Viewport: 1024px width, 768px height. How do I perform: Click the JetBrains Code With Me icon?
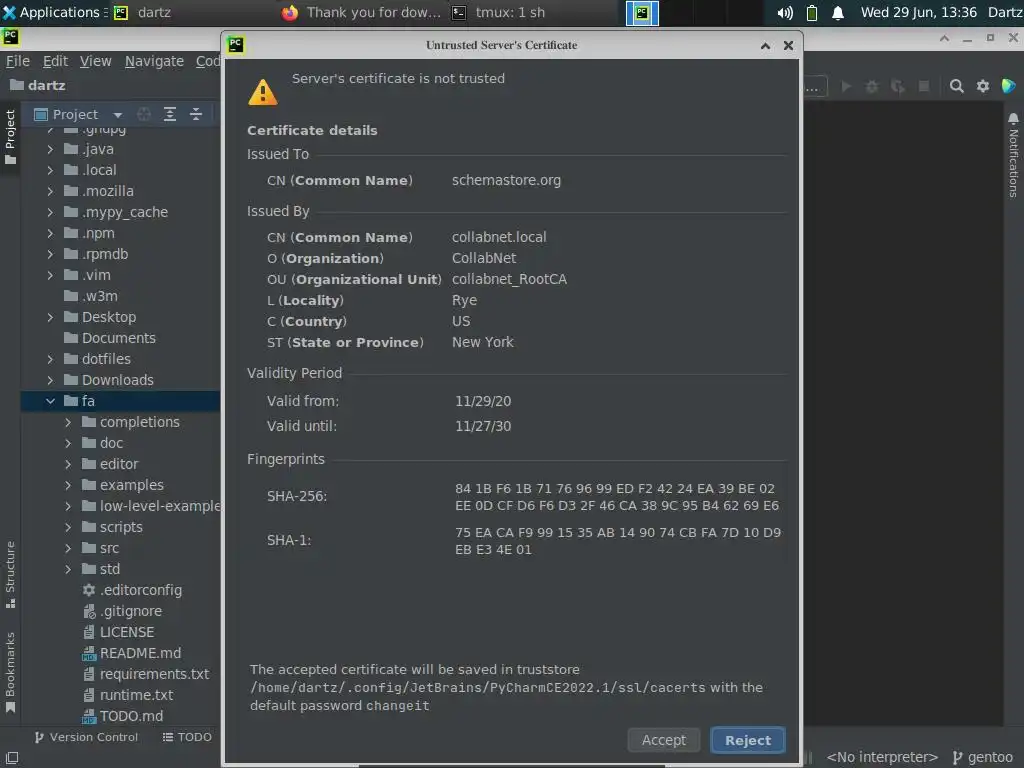(1009, 86)
